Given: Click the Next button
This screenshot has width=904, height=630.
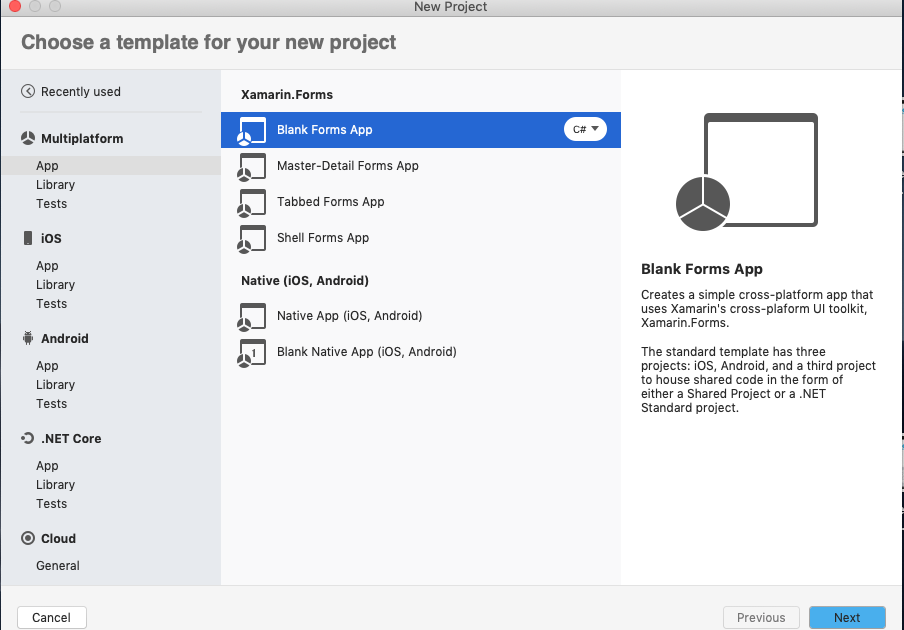Looking at the screenshot, I should [846, 617].
